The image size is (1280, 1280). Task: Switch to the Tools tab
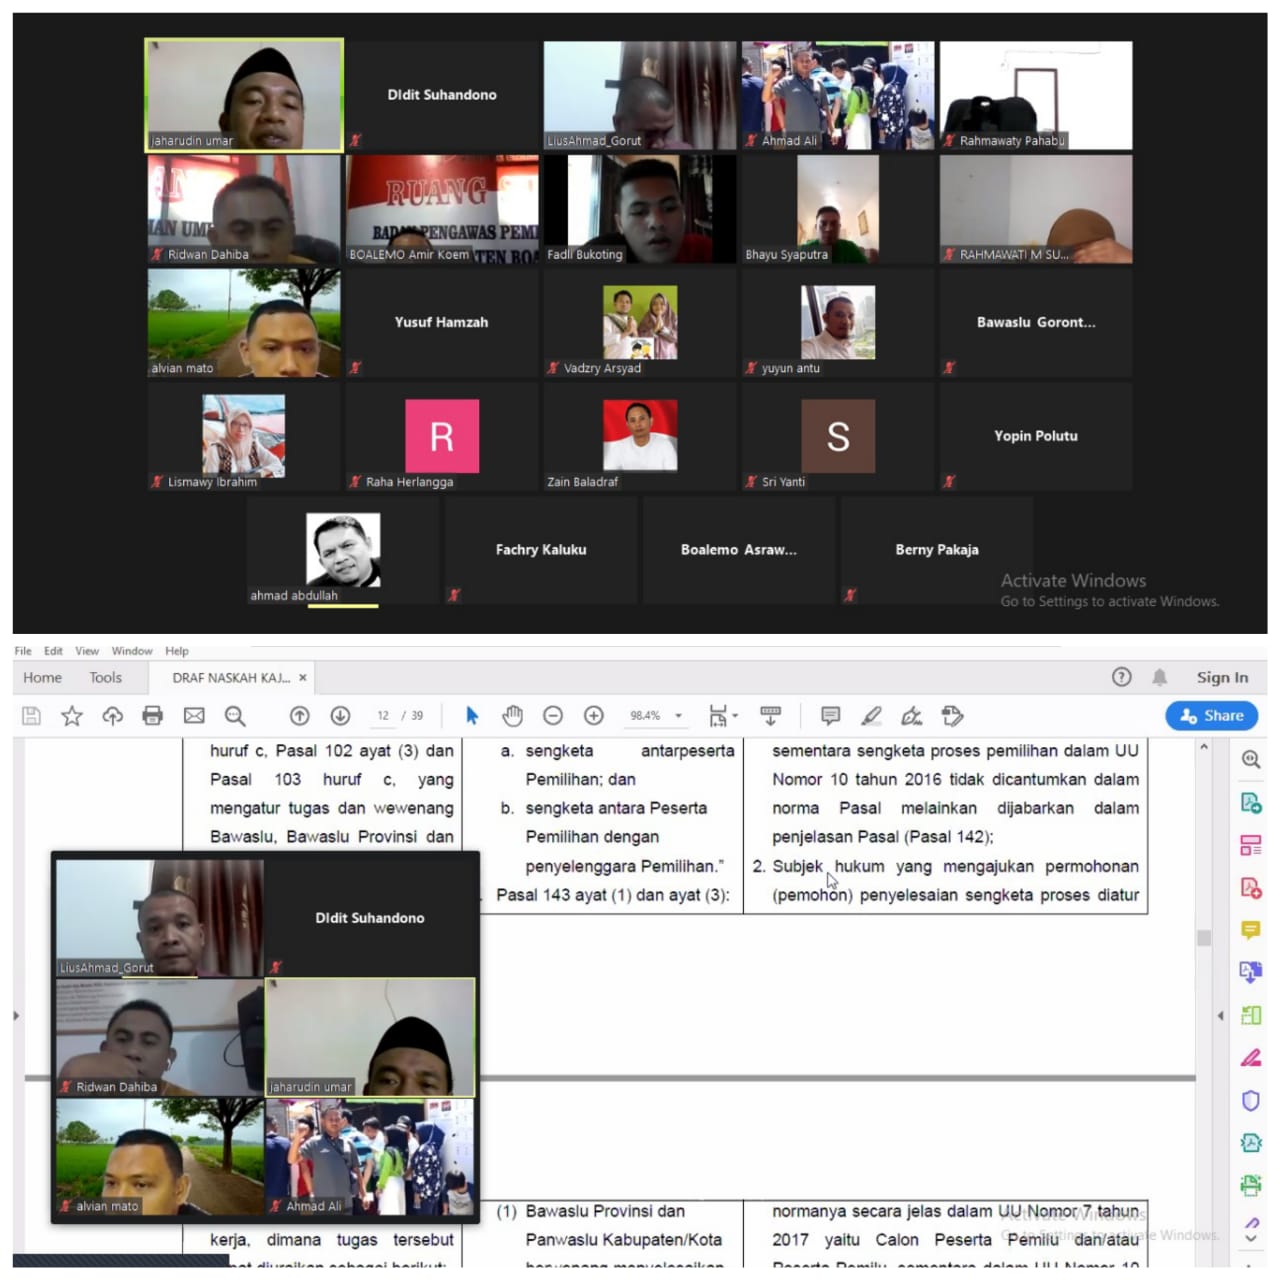pos(105,677)
